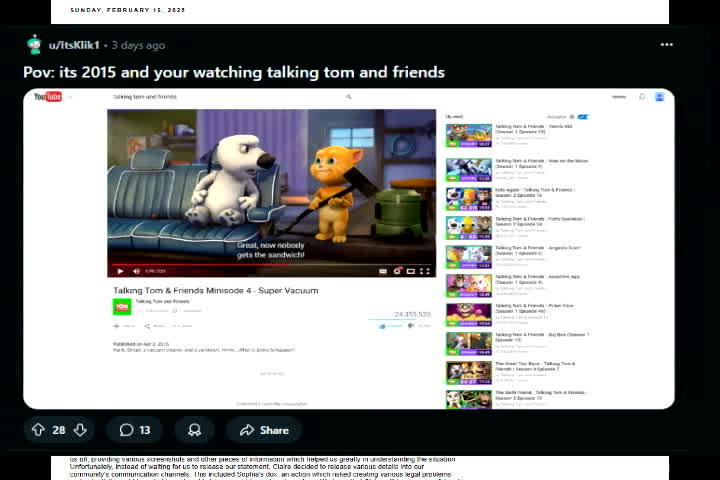Dislike the video with thumbs down
Viewport: 720px width, 480px height.
tap(411, 326)
